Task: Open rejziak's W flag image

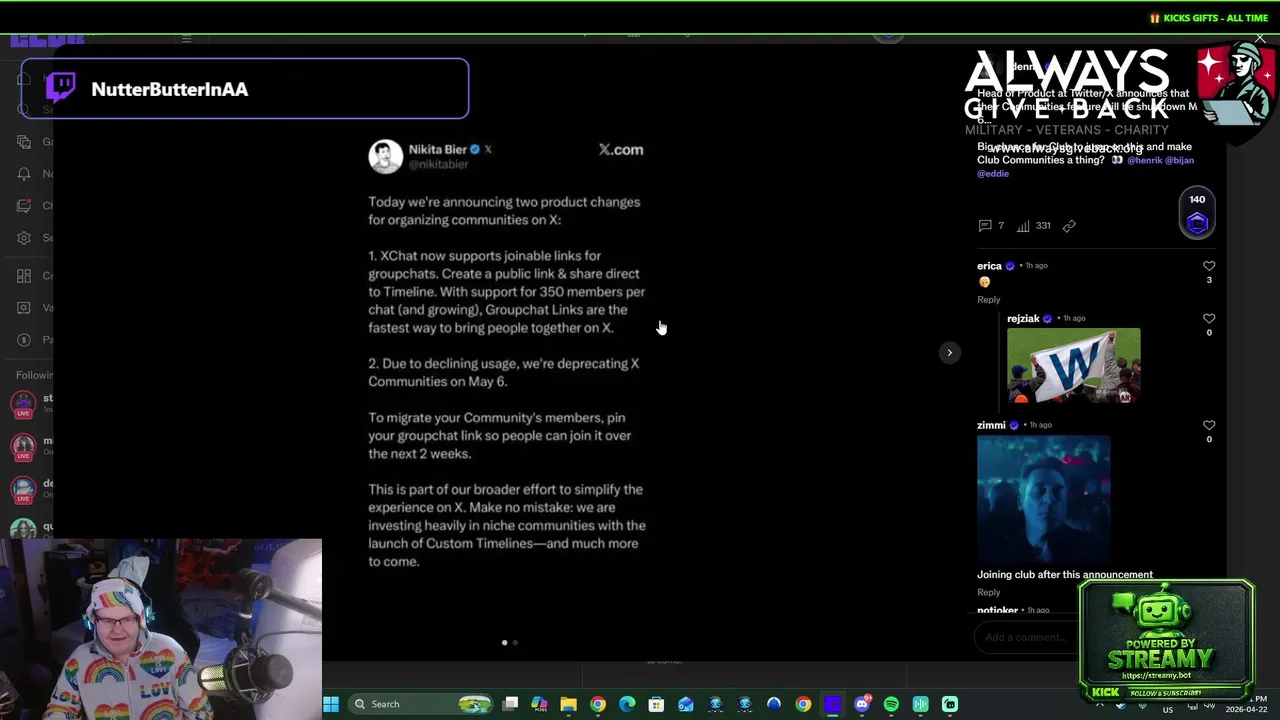Action: (x=1073, y=365)
